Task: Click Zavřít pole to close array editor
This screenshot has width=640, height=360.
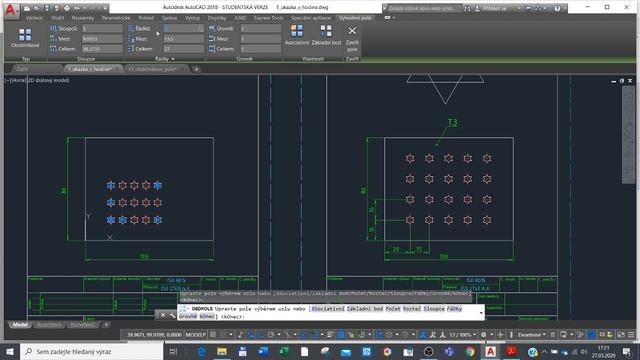Action: click(x=352, y=39)
